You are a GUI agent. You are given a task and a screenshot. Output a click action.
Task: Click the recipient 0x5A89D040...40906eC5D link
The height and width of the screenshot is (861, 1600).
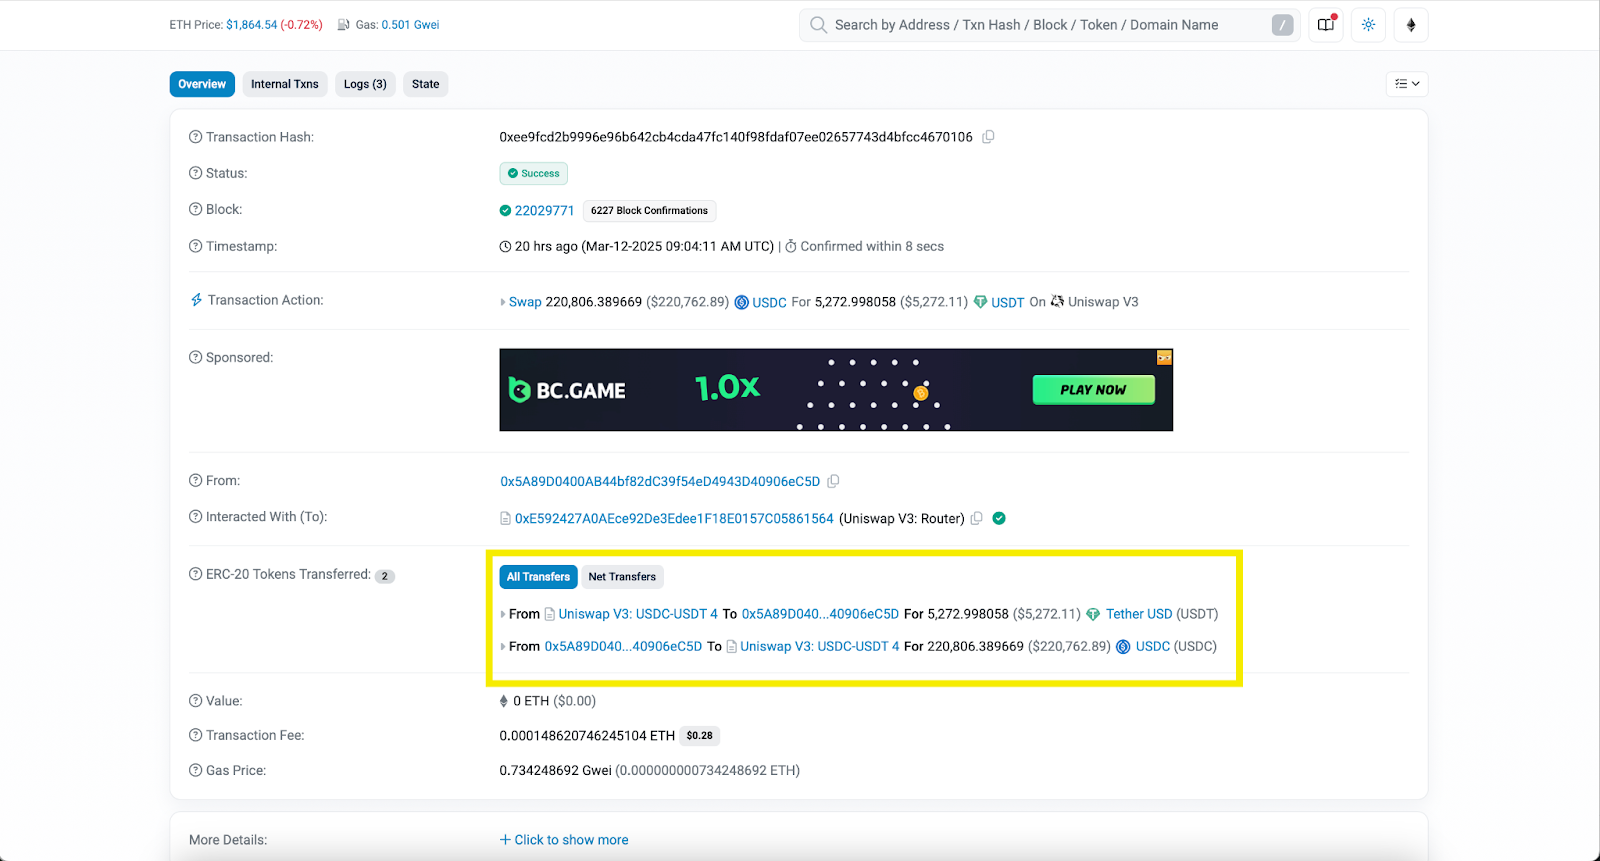pos(820,614)
